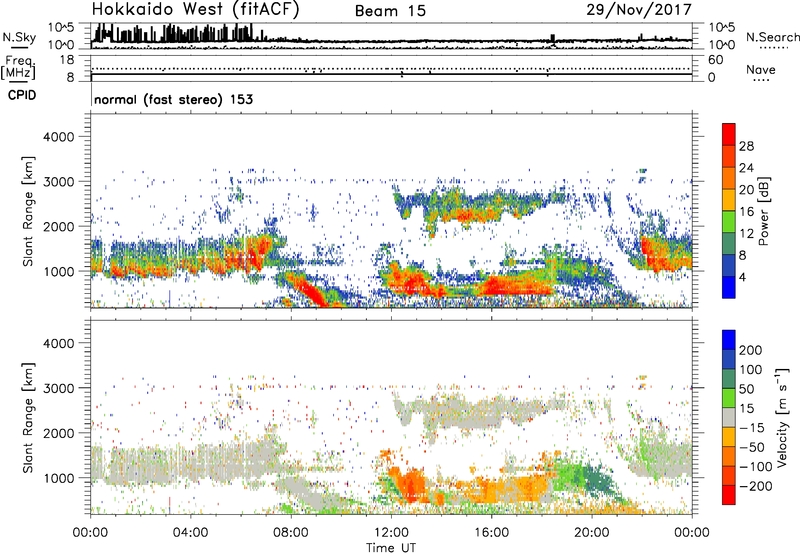This screenshot has width=800, height=554.
Task: Click the 'Hokkaido West (fitACF)' title
Action: pos(195,10)
